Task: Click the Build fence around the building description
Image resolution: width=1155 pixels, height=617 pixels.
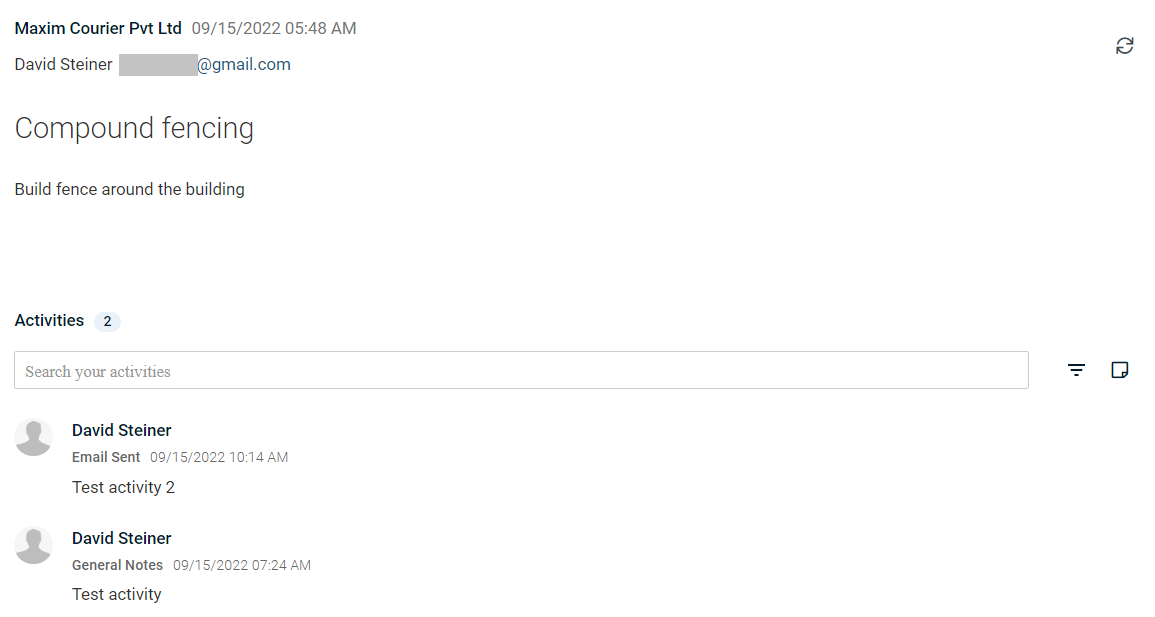Action: 130,189
